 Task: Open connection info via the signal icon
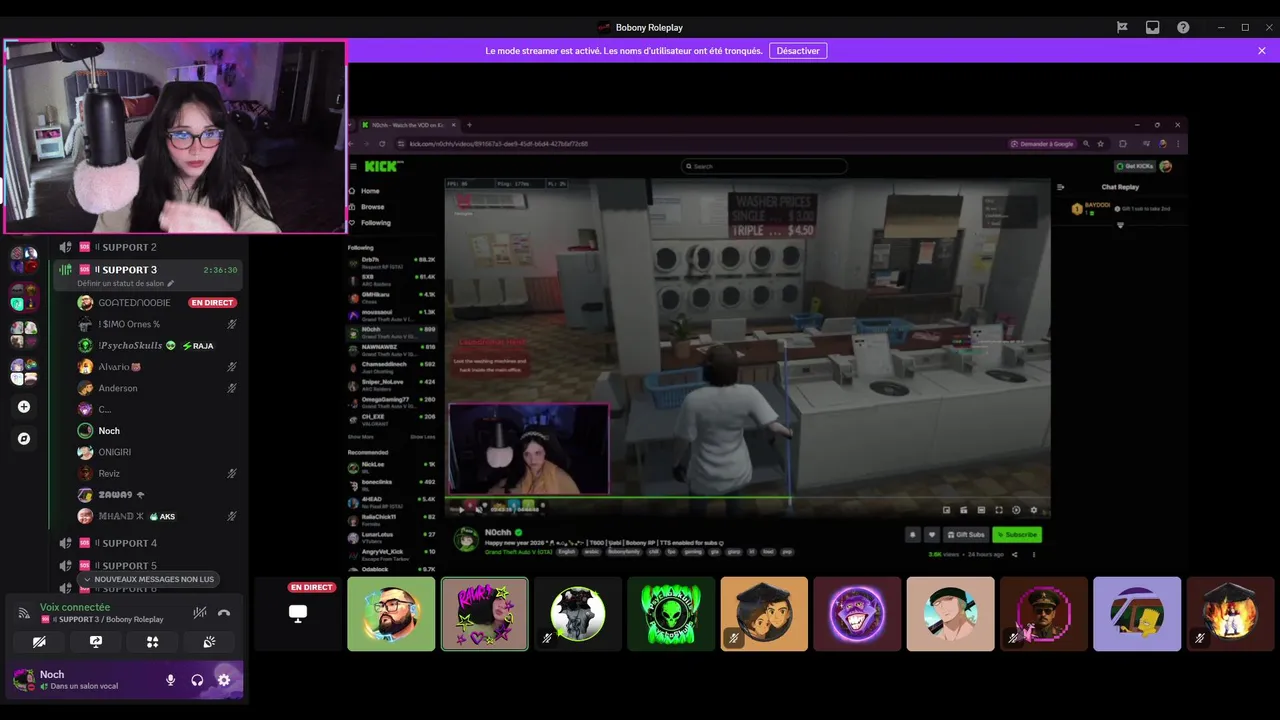coord(24,613)
